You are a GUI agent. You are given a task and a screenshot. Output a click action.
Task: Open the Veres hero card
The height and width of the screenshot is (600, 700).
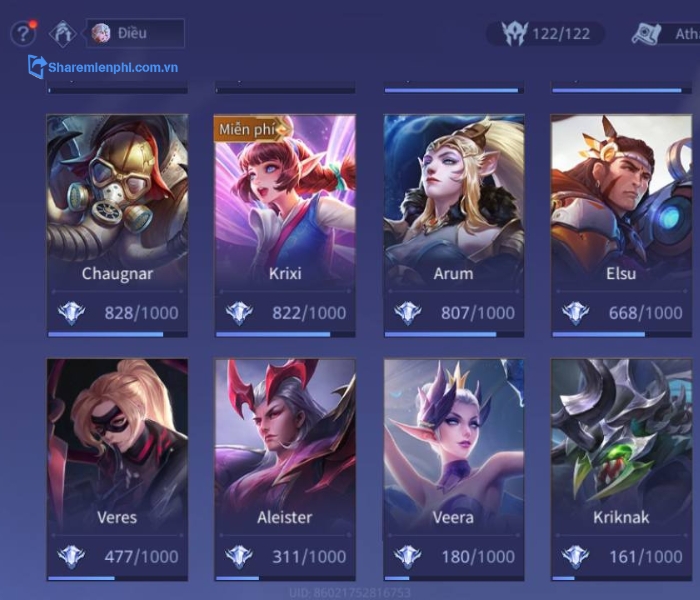117,470
